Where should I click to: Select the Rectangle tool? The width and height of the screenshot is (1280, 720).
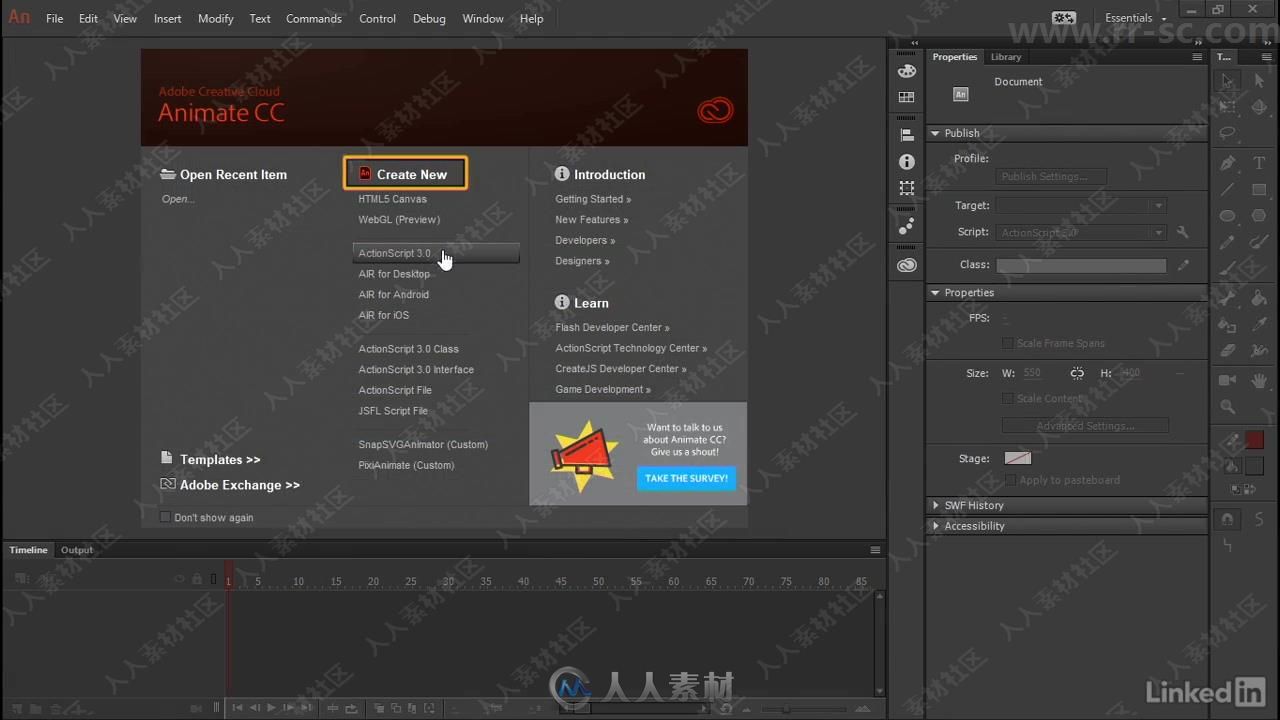[1259, 189]
